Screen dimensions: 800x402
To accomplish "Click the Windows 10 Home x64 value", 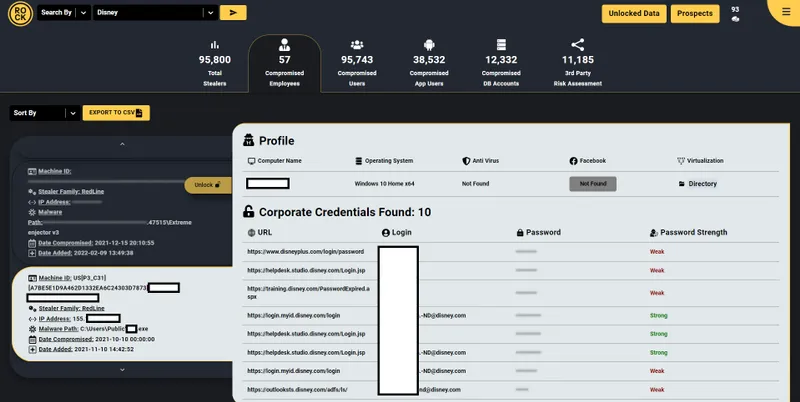I will 384,184.
